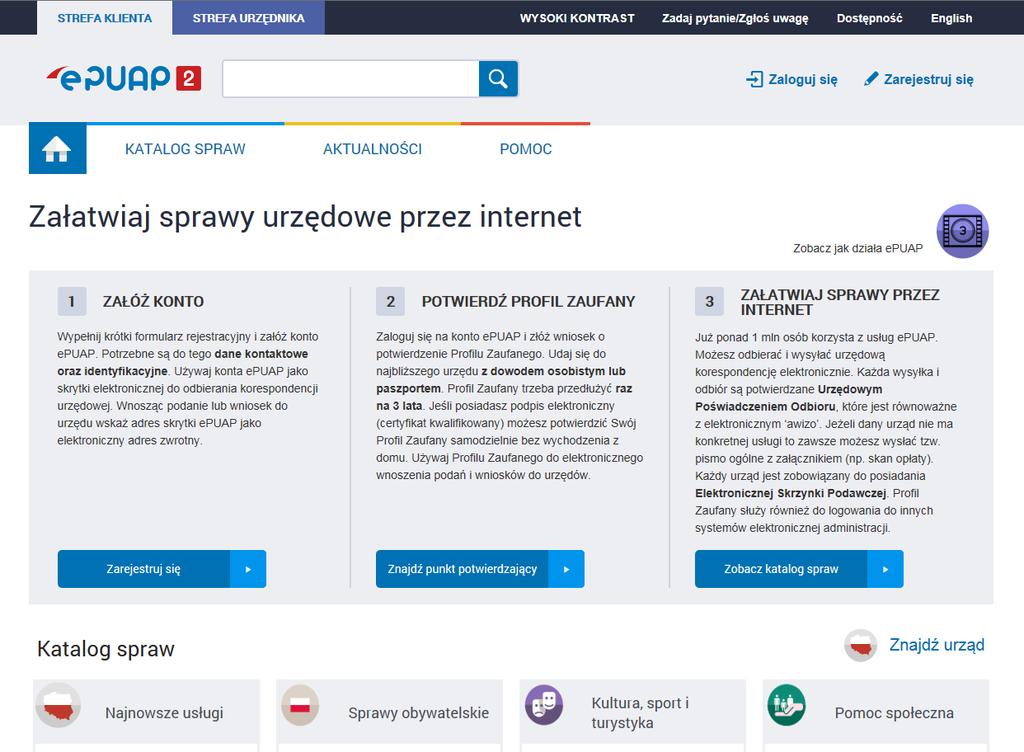Click the Sprawy obywatelskie flag icon
Image resolution: width=1024 pixels, height=752 pixels.
coord(300,705)
